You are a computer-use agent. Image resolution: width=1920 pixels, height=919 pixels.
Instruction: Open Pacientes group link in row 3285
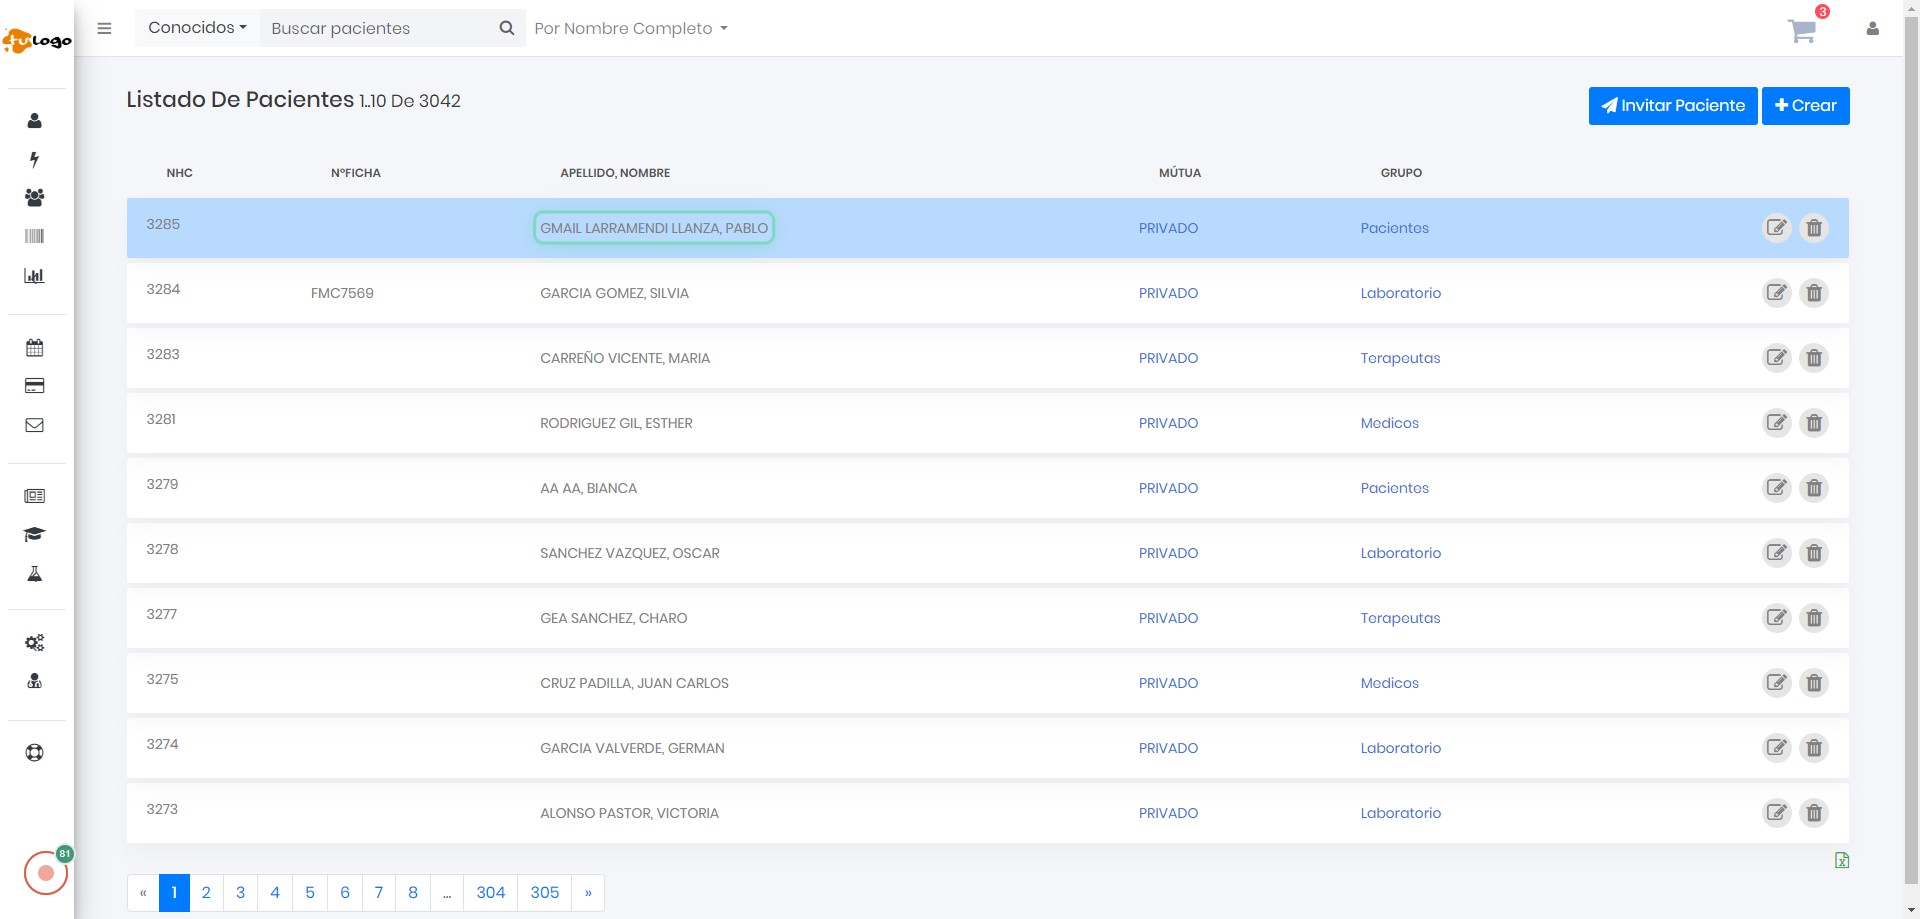1394,228
